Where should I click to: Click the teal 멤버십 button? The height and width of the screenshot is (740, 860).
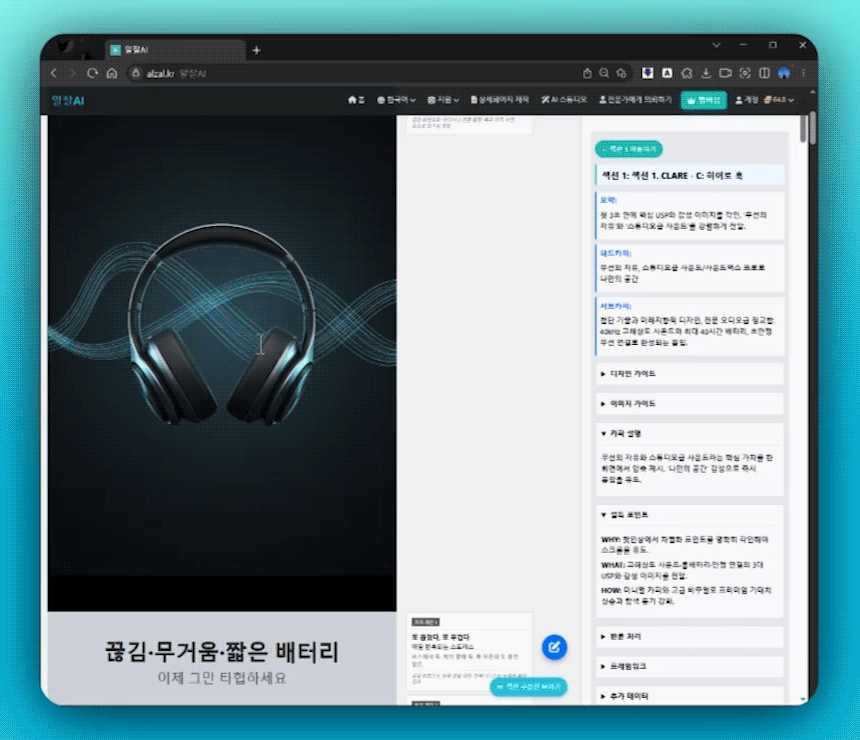(x=703, y=100)
